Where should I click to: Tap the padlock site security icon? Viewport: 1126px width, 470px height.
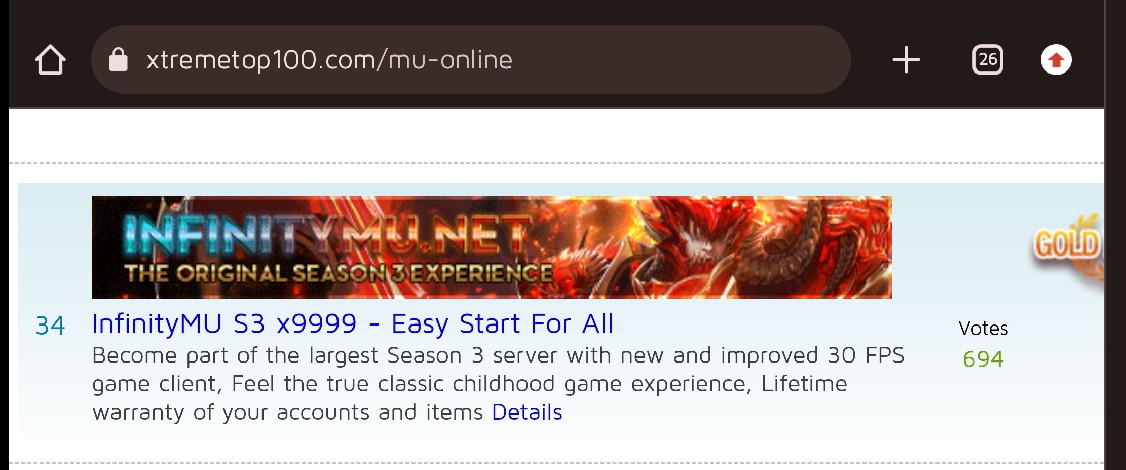pyautogui.click(x=118, y=60)
